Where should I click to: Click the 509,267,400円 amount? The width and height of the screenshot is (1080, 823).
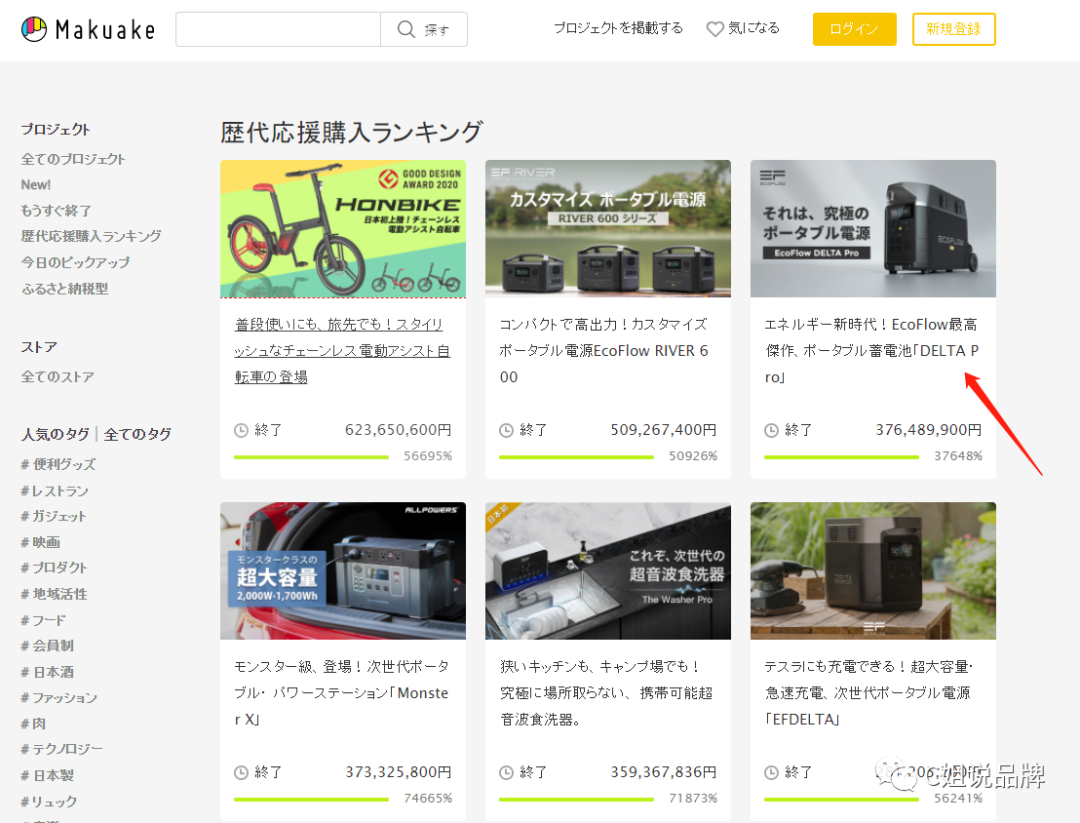click(663, 430)
